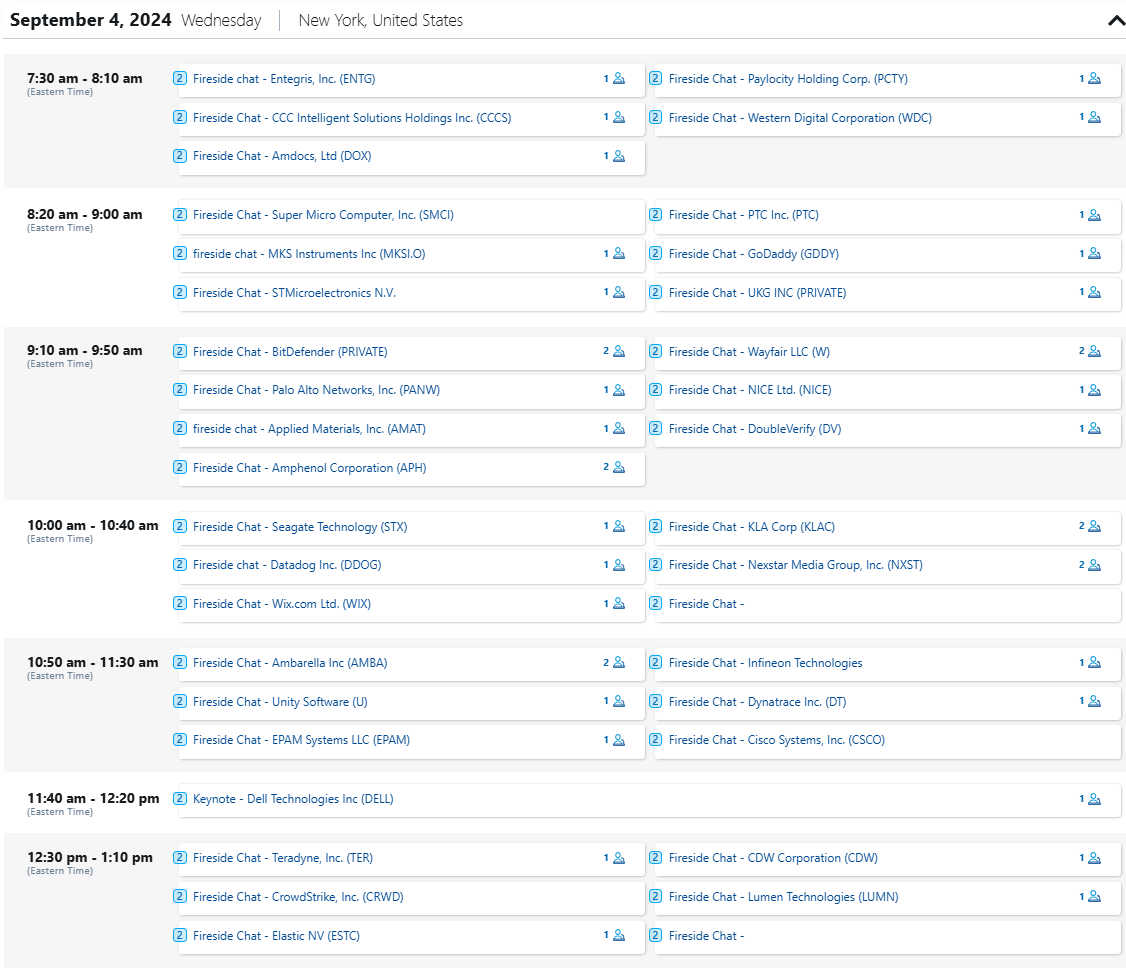Screen dimensions: 1126x968
Task: Click attendee icon for PTC Inc. session
Action: (x=1094, y=215)
